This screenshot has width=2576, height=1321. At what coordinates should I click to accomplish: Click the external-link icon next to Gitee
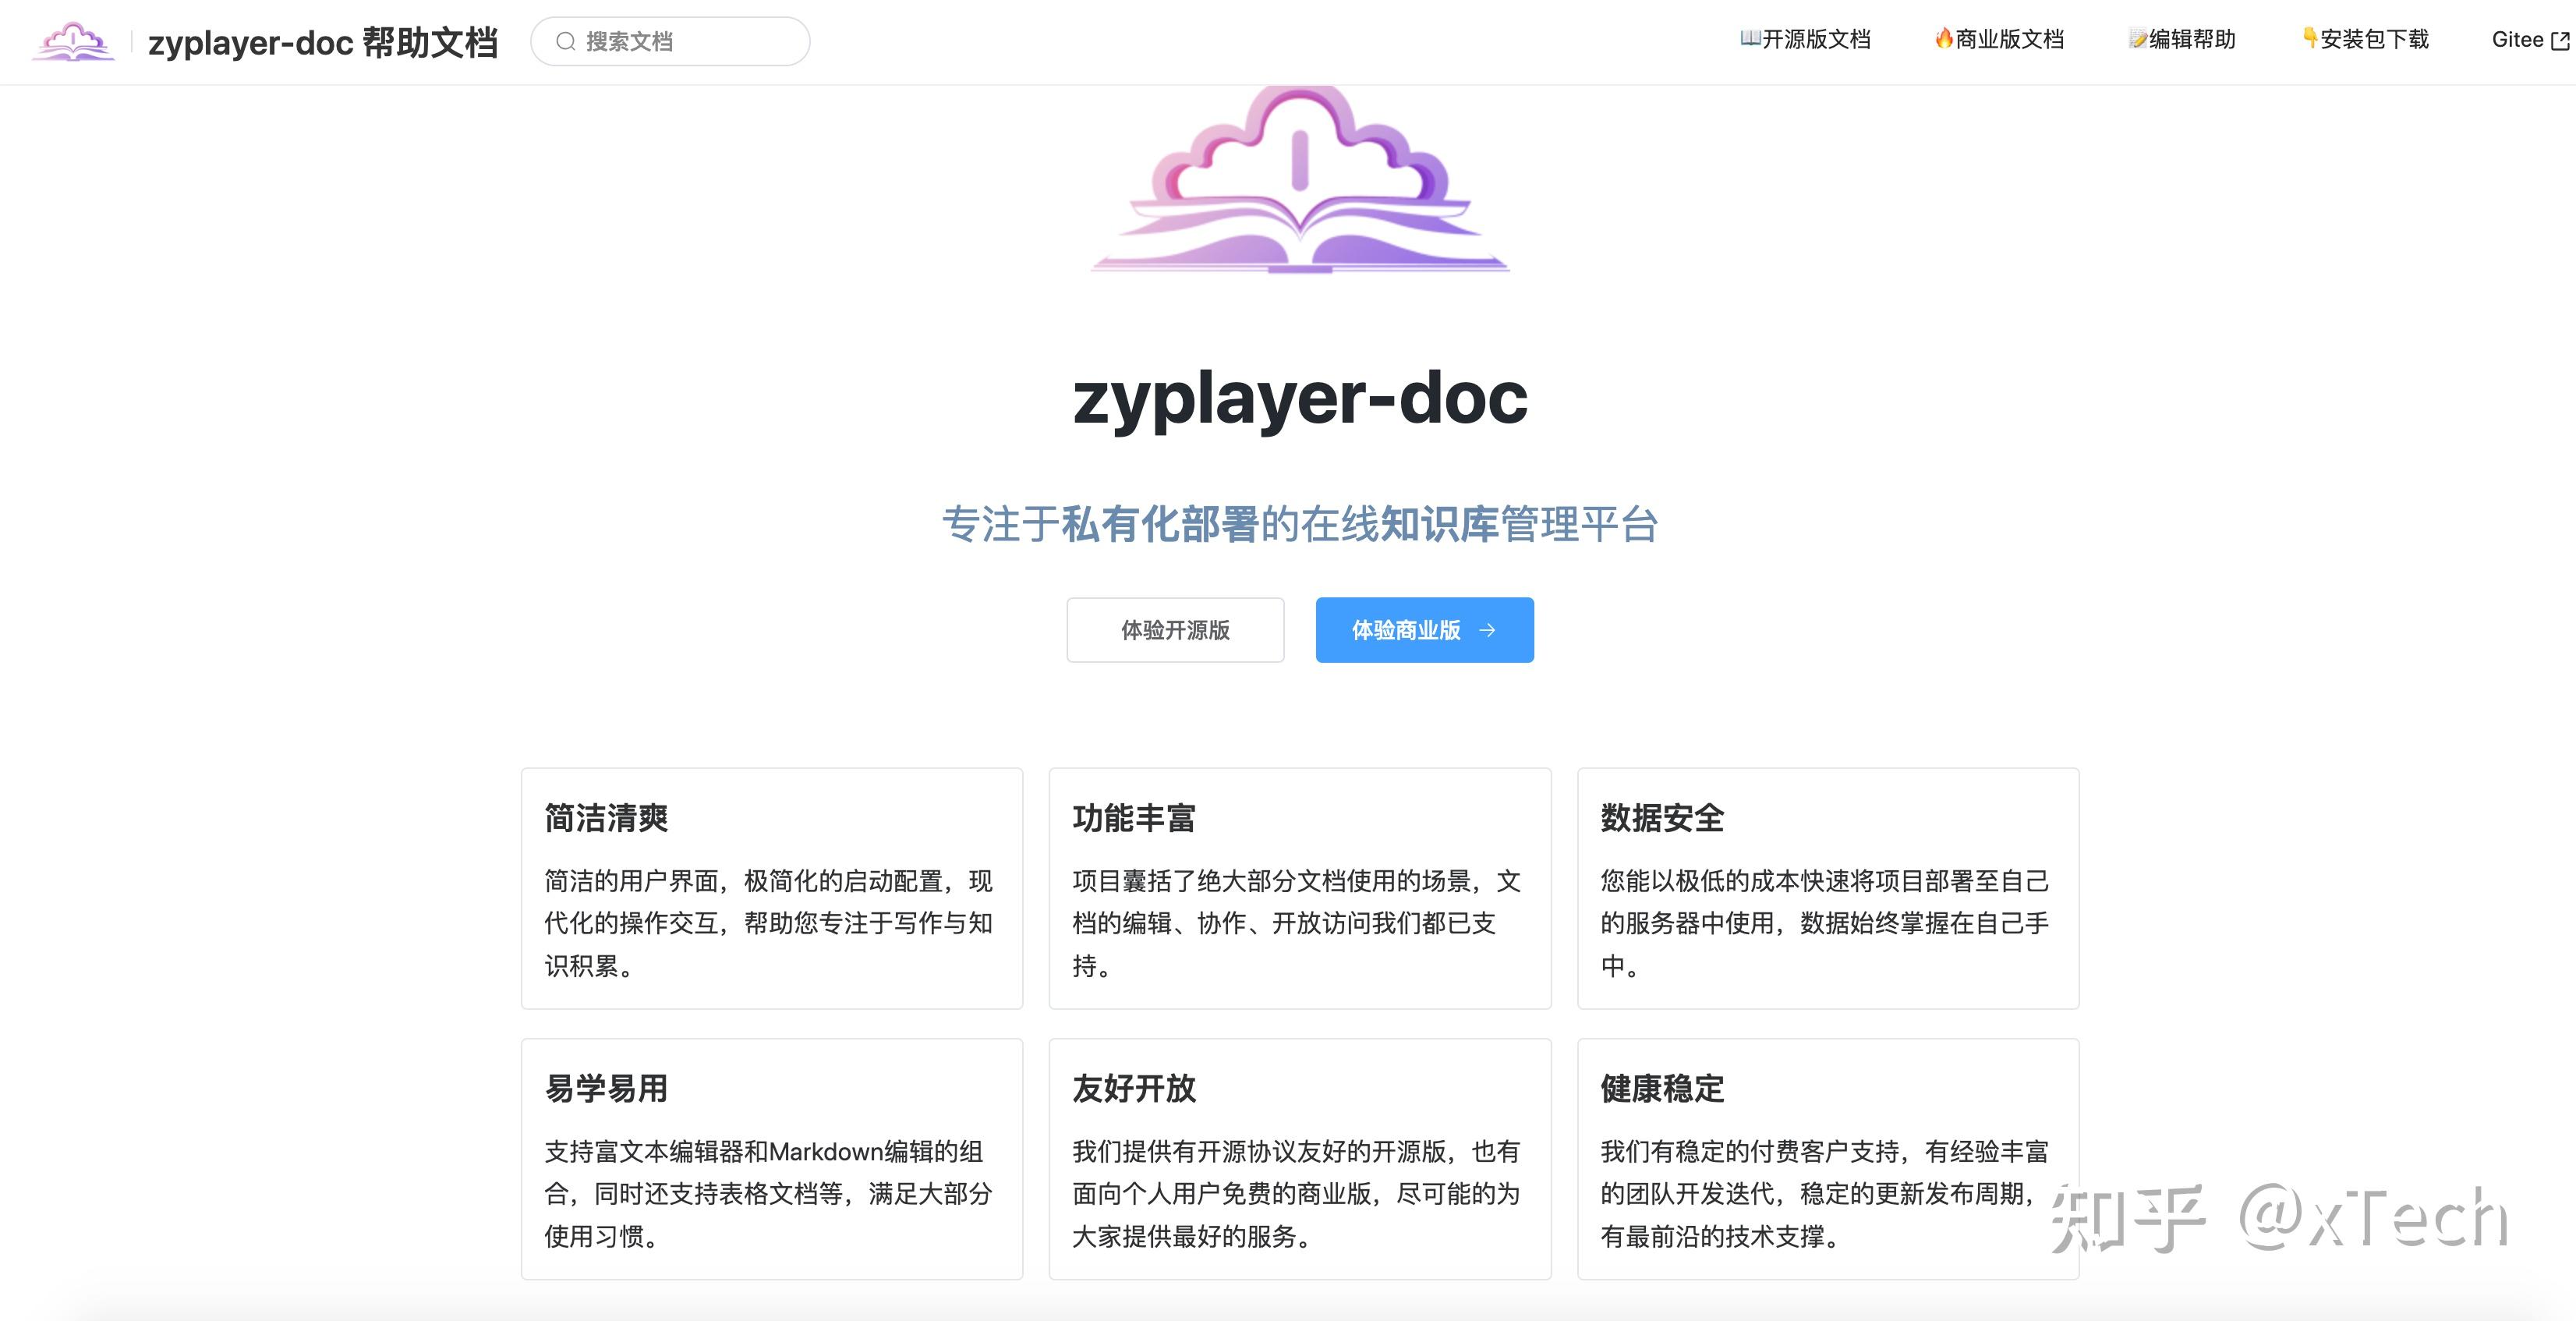coord(2560,38)
